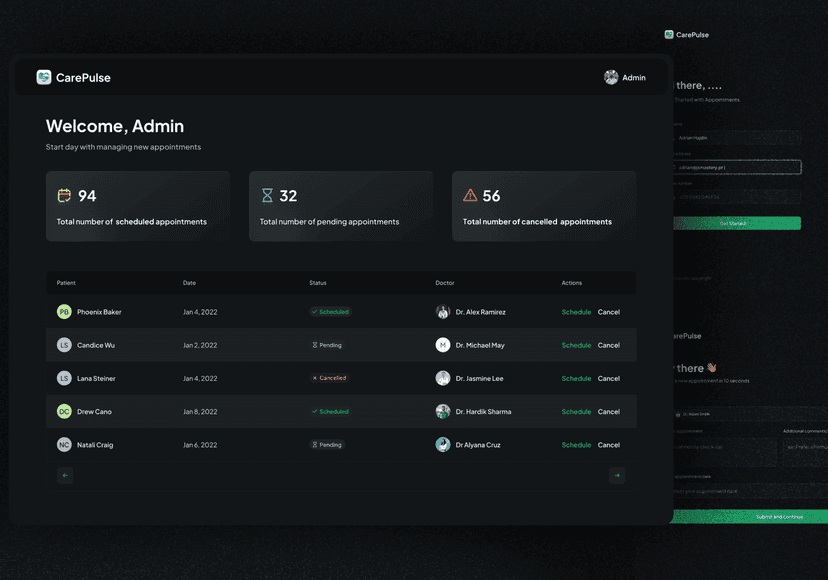The height and width of the screenshot is (580, 828).
Task: Cancel Natali Craig's appointment
Action: [608, 445]
